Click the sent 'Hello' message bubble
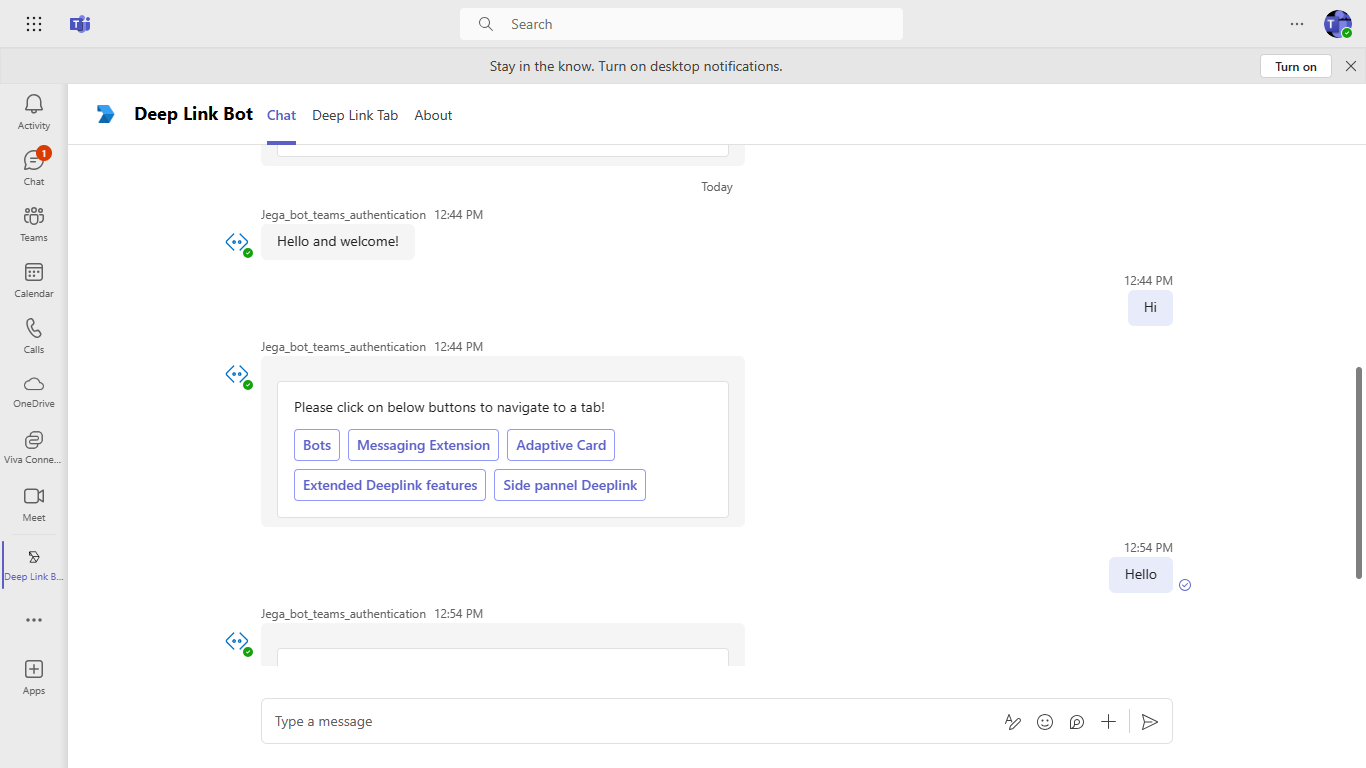The width and height of the screenshot is (1366, 768). click(1141, 575)
